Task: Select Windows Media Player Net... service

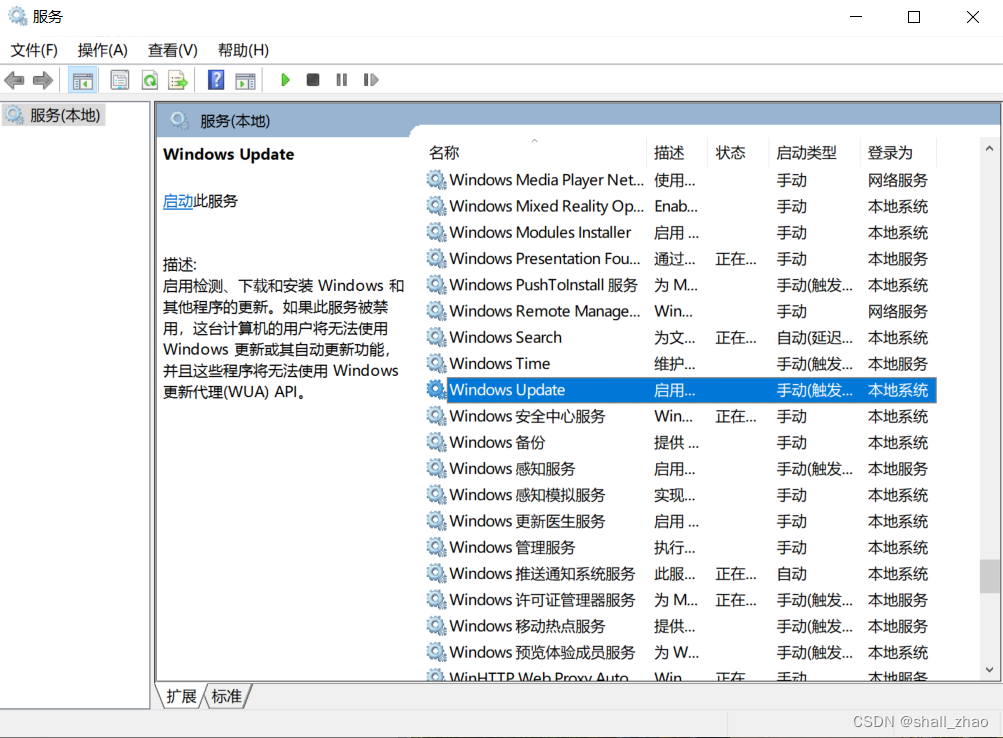Action: [x=681, y=180]
